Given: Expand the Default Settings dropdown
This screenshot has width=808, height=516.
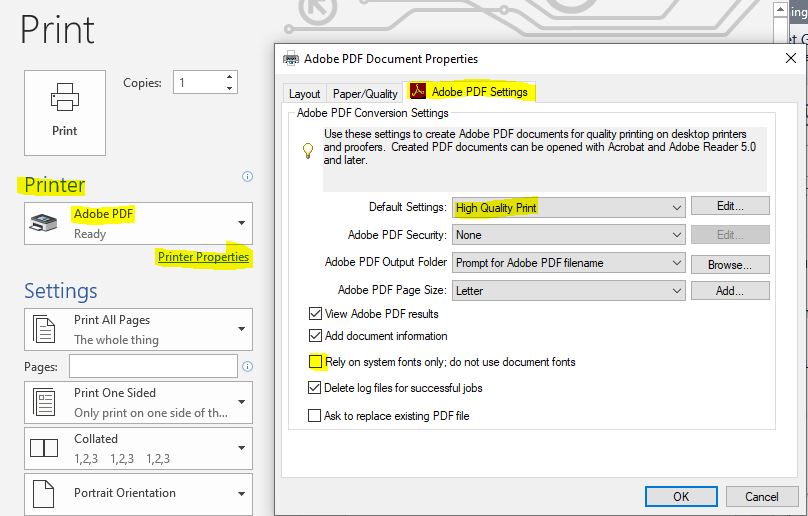Looking at the screenshot, I should (x=676, y=208).
